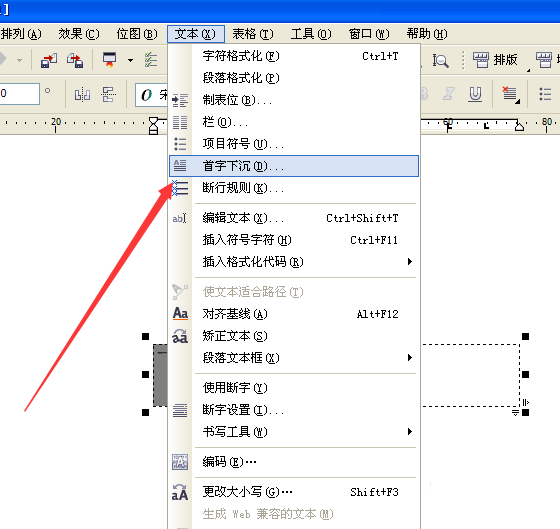Open the 排列(A) menu
Screen dimensions: 560x529
21,34
